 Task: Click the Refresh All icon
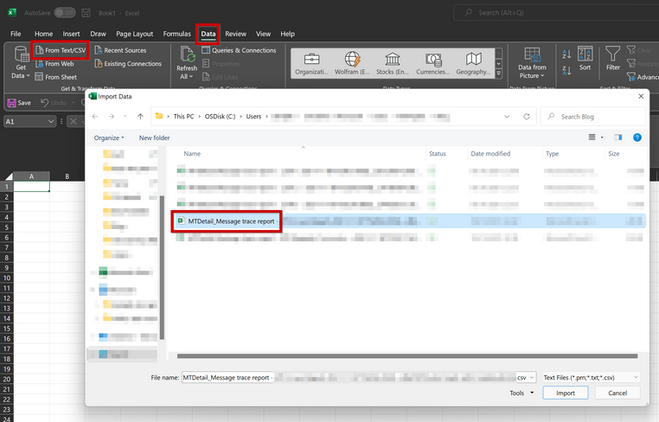pyautogui.click(x=187, y=55)
